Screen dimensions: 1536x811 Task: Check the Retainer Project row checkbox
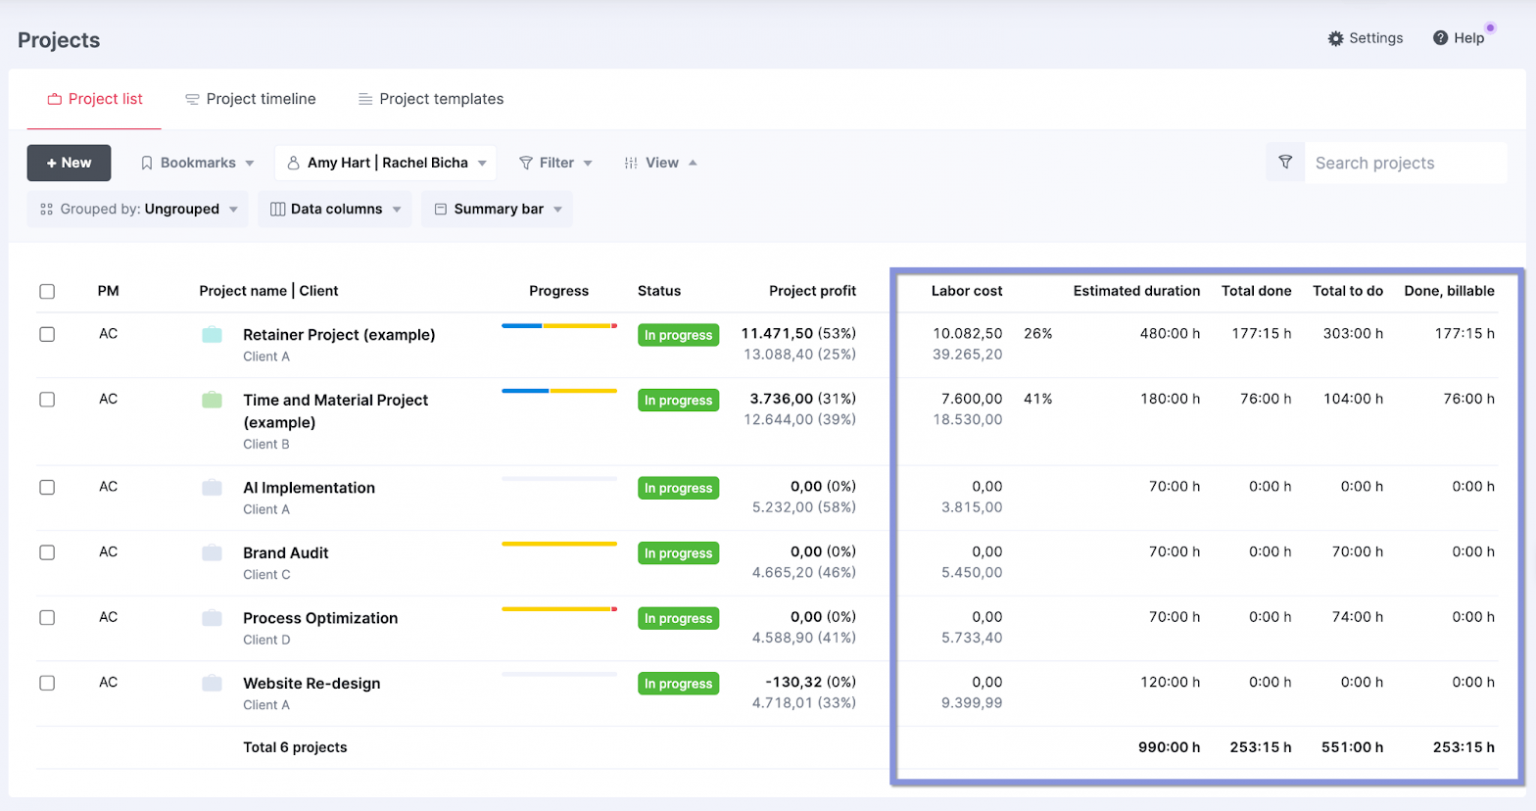point(47,335)
